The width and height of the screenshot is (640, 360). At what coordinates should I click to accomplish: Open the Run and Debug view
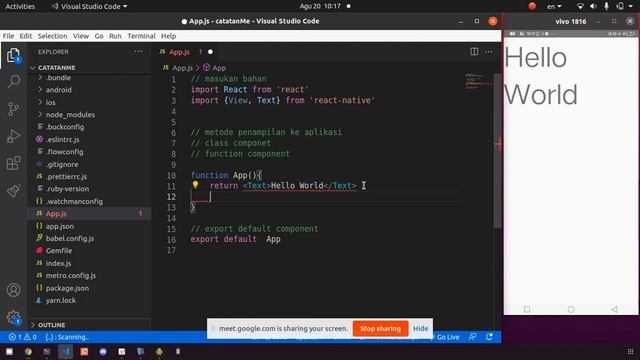click(x=13, y=136)
